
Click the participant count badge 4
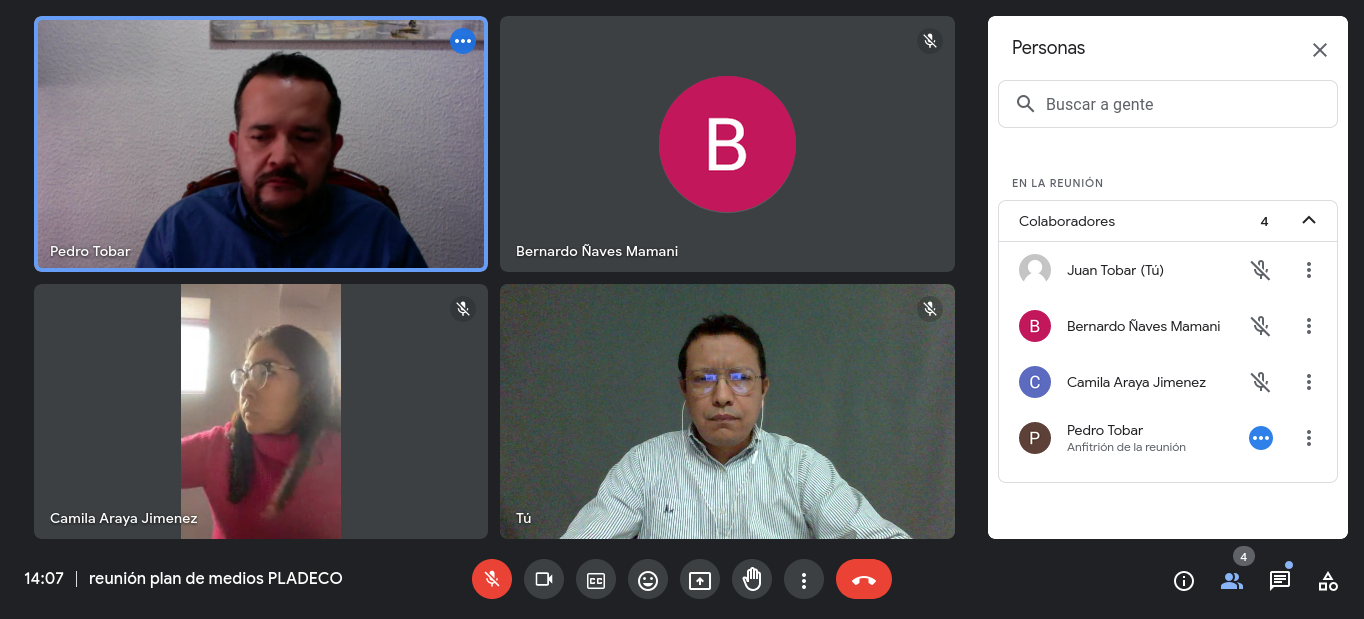1243,556
